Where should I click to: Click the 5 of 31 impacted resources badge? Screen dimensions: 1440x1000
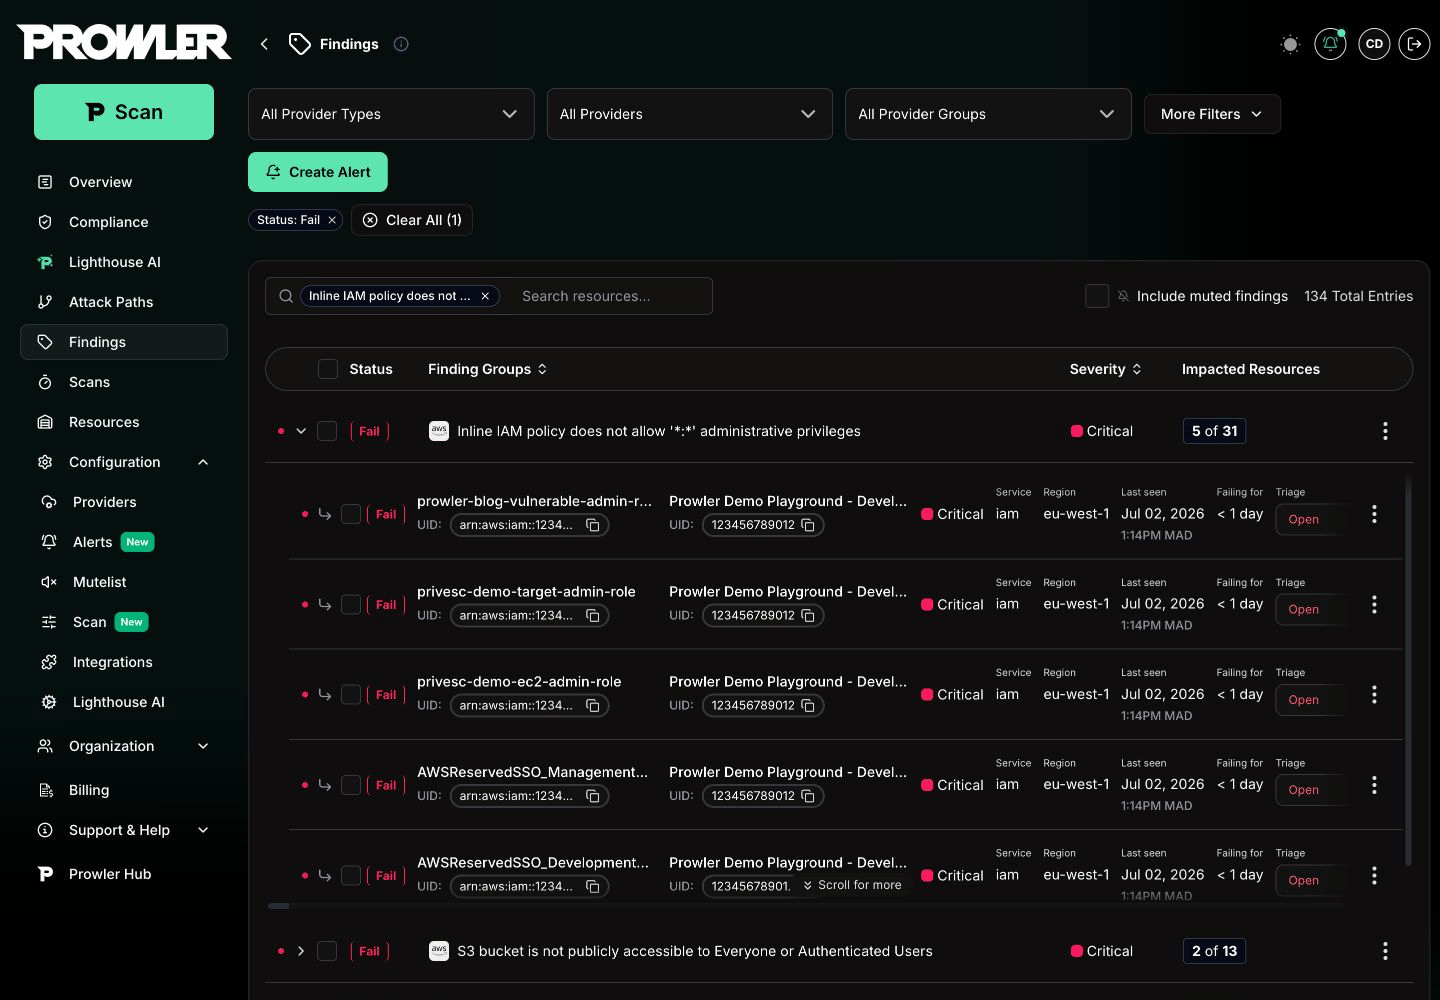(1214, 431)
